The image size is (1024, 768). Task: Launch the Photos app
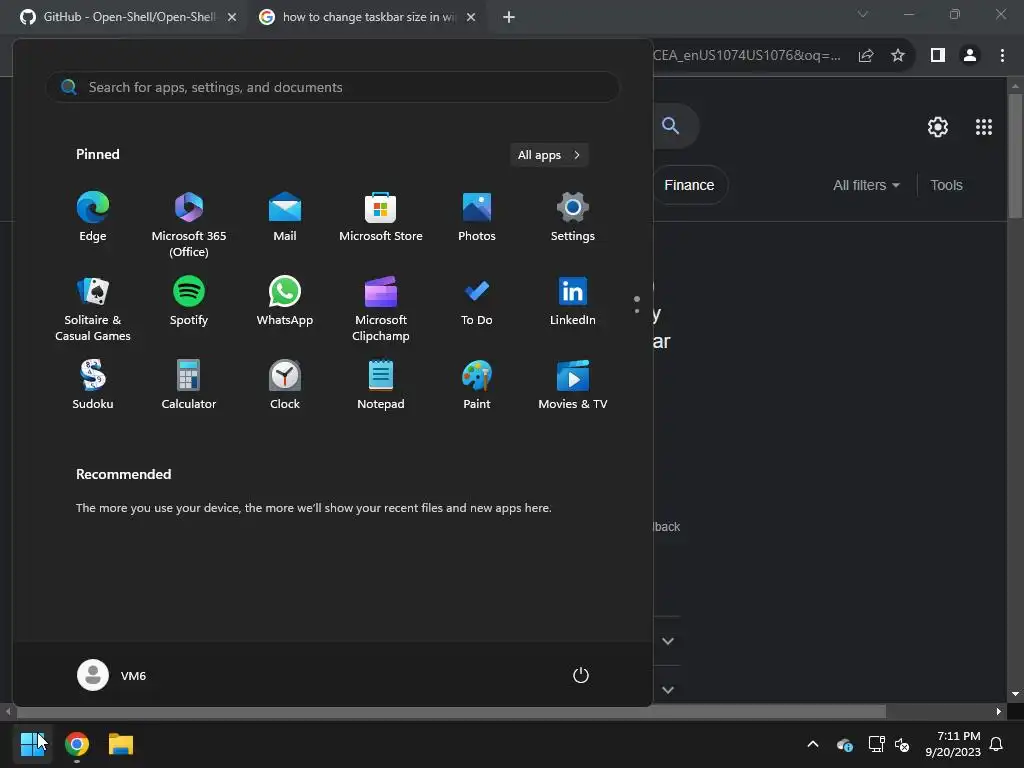coord(477,217)
